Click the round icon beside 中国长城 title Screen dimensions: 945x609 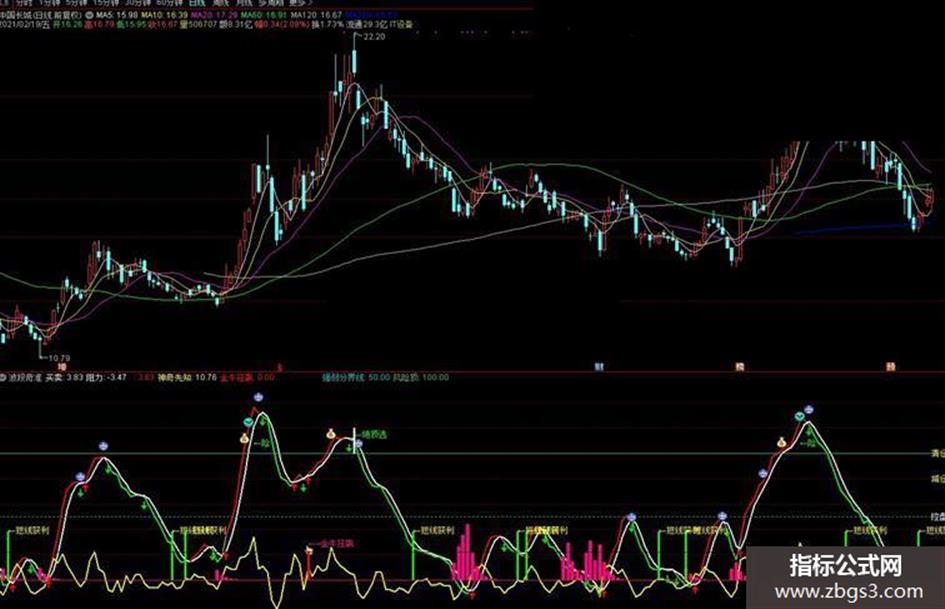coord(89,14)
